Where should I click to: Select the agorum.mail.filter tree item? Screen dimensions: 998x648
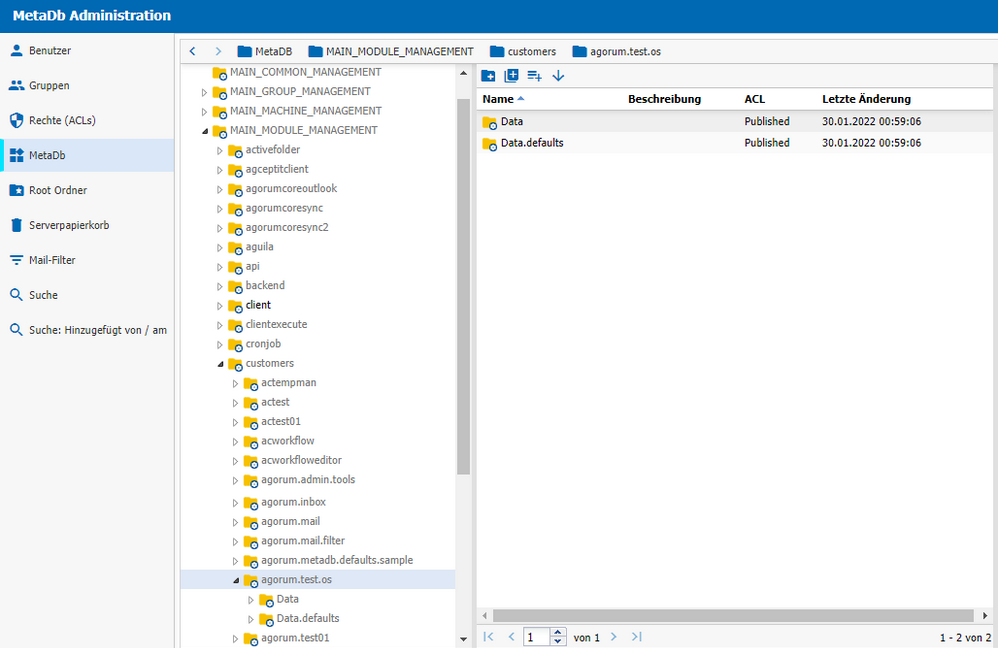[x=303, y=541]
